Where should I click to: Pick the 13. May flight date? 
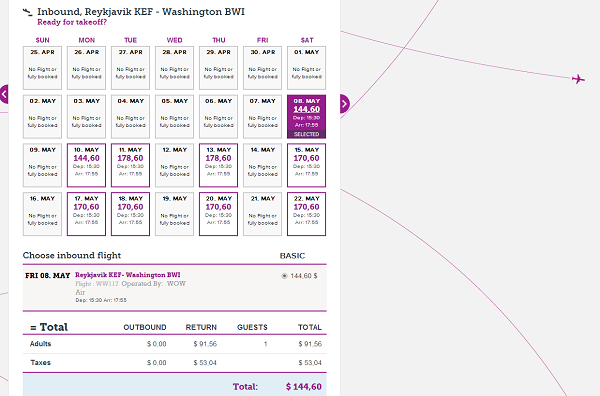pos(218,165)
